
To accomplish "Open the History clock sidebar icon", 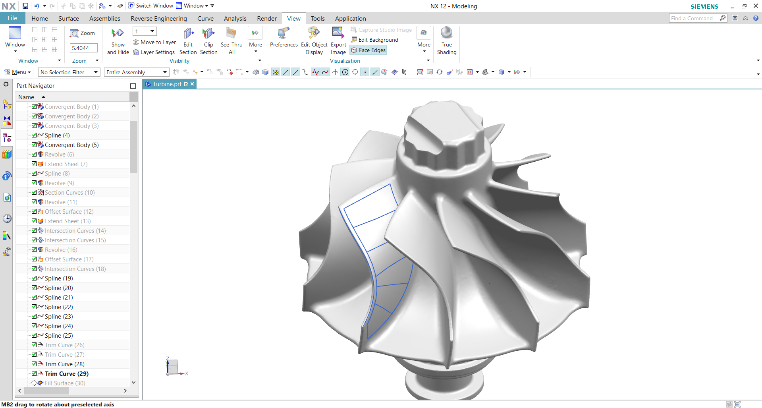I will tap(7, 219).
